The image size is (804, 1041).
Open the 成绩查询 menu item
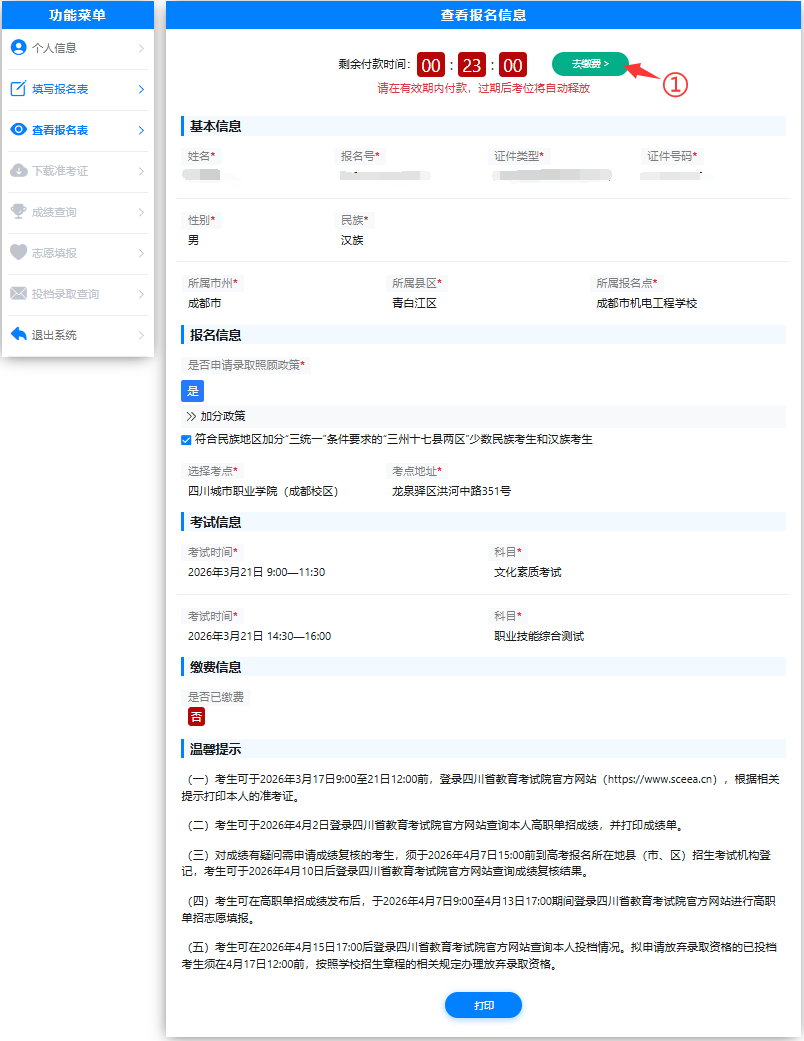click(x=55, y=212)
